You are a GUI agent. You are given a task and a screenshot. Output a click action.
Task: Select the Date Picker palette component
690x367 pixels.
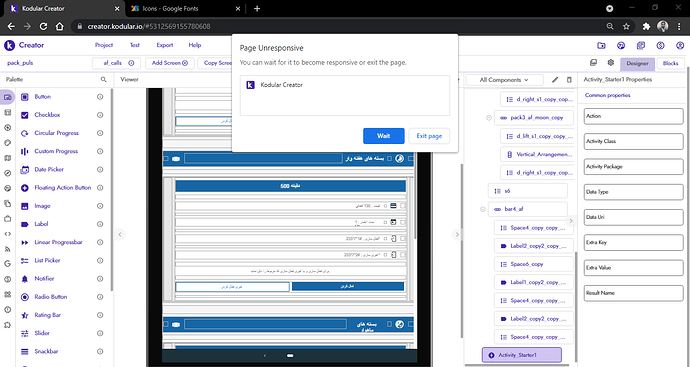(x=49, y=169)
